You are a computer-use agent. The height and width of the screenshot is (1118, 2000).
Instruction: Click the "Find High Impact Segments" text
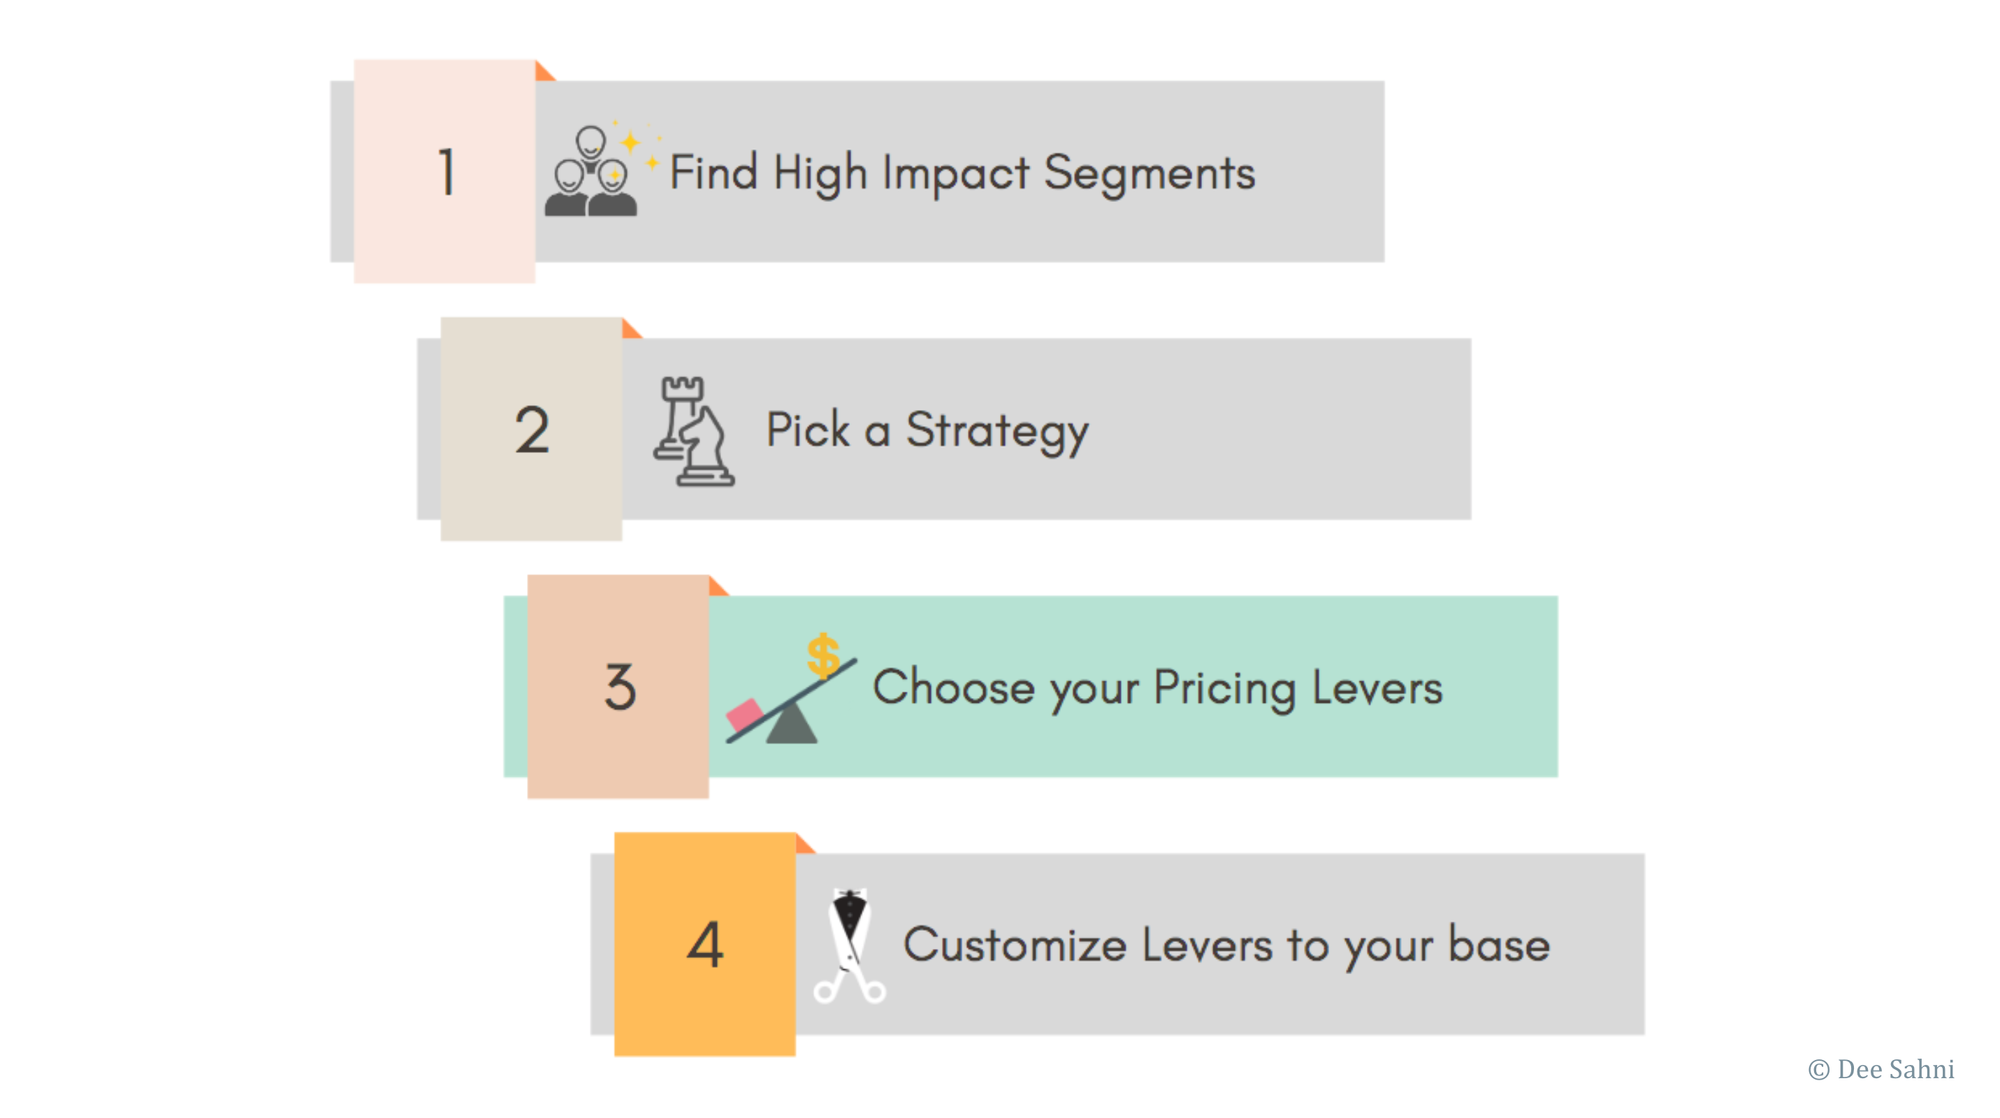point(962,173)
